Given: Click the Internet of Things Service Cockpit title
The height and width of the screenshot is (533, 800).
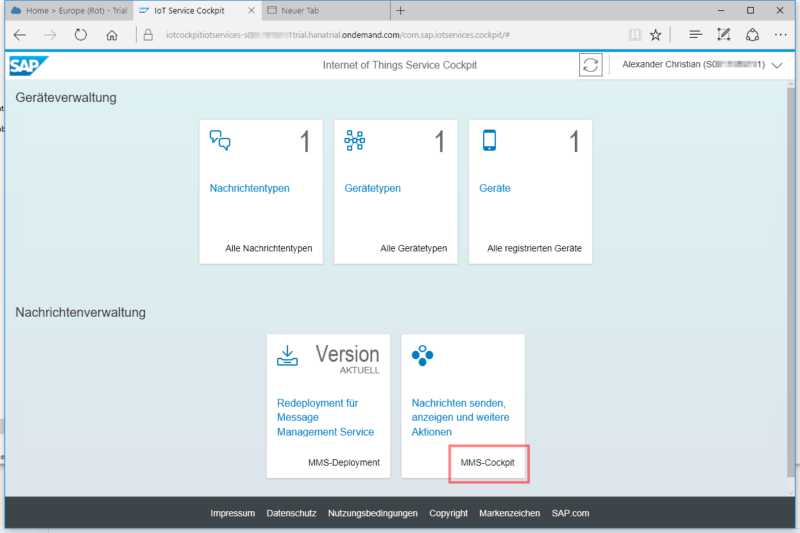Looking at the screenshot, I should tap(400, 65).
